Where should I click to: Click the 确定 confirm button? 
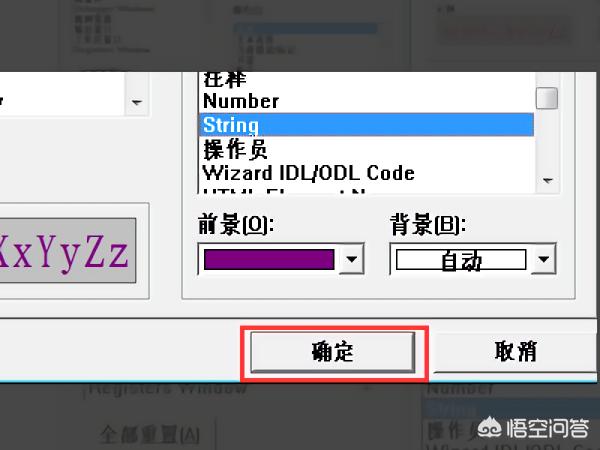tap(332, 351)
